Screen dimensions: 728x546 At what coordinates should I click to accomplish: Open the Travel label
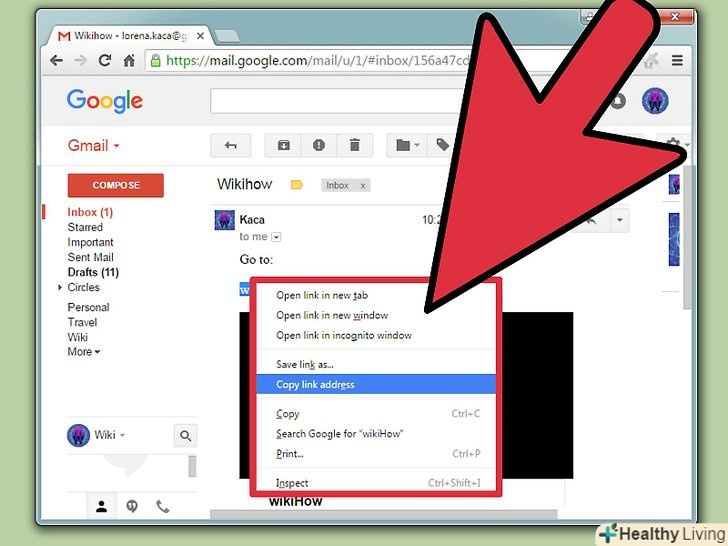click(x=83, y=322)
